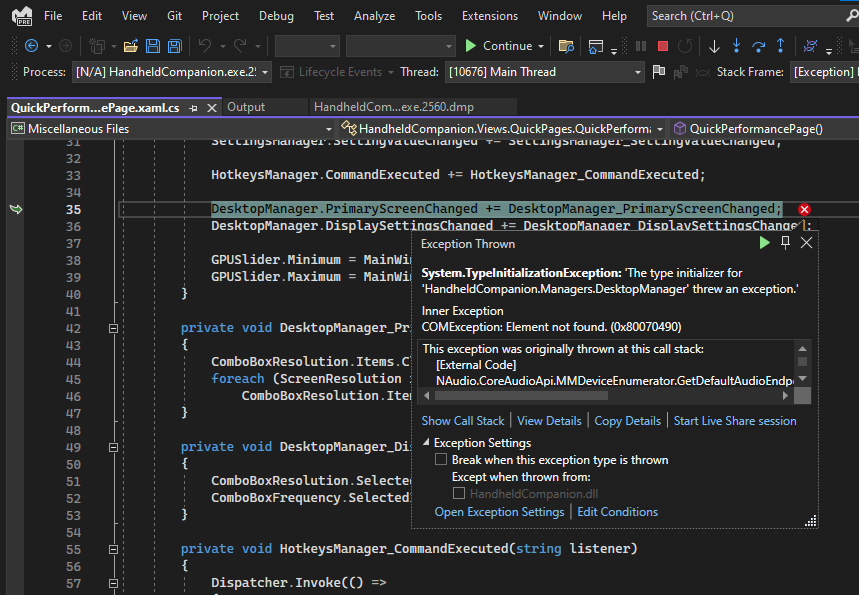Viewport: 859px width, 595px height.
Task: Pin the QuickPerformancePage.xaml.cs tab
Action: click(193, 108)
